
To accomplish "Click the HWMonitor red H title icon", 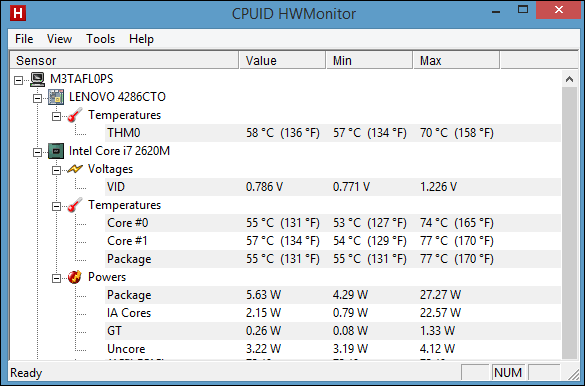I will pos(18,13).
